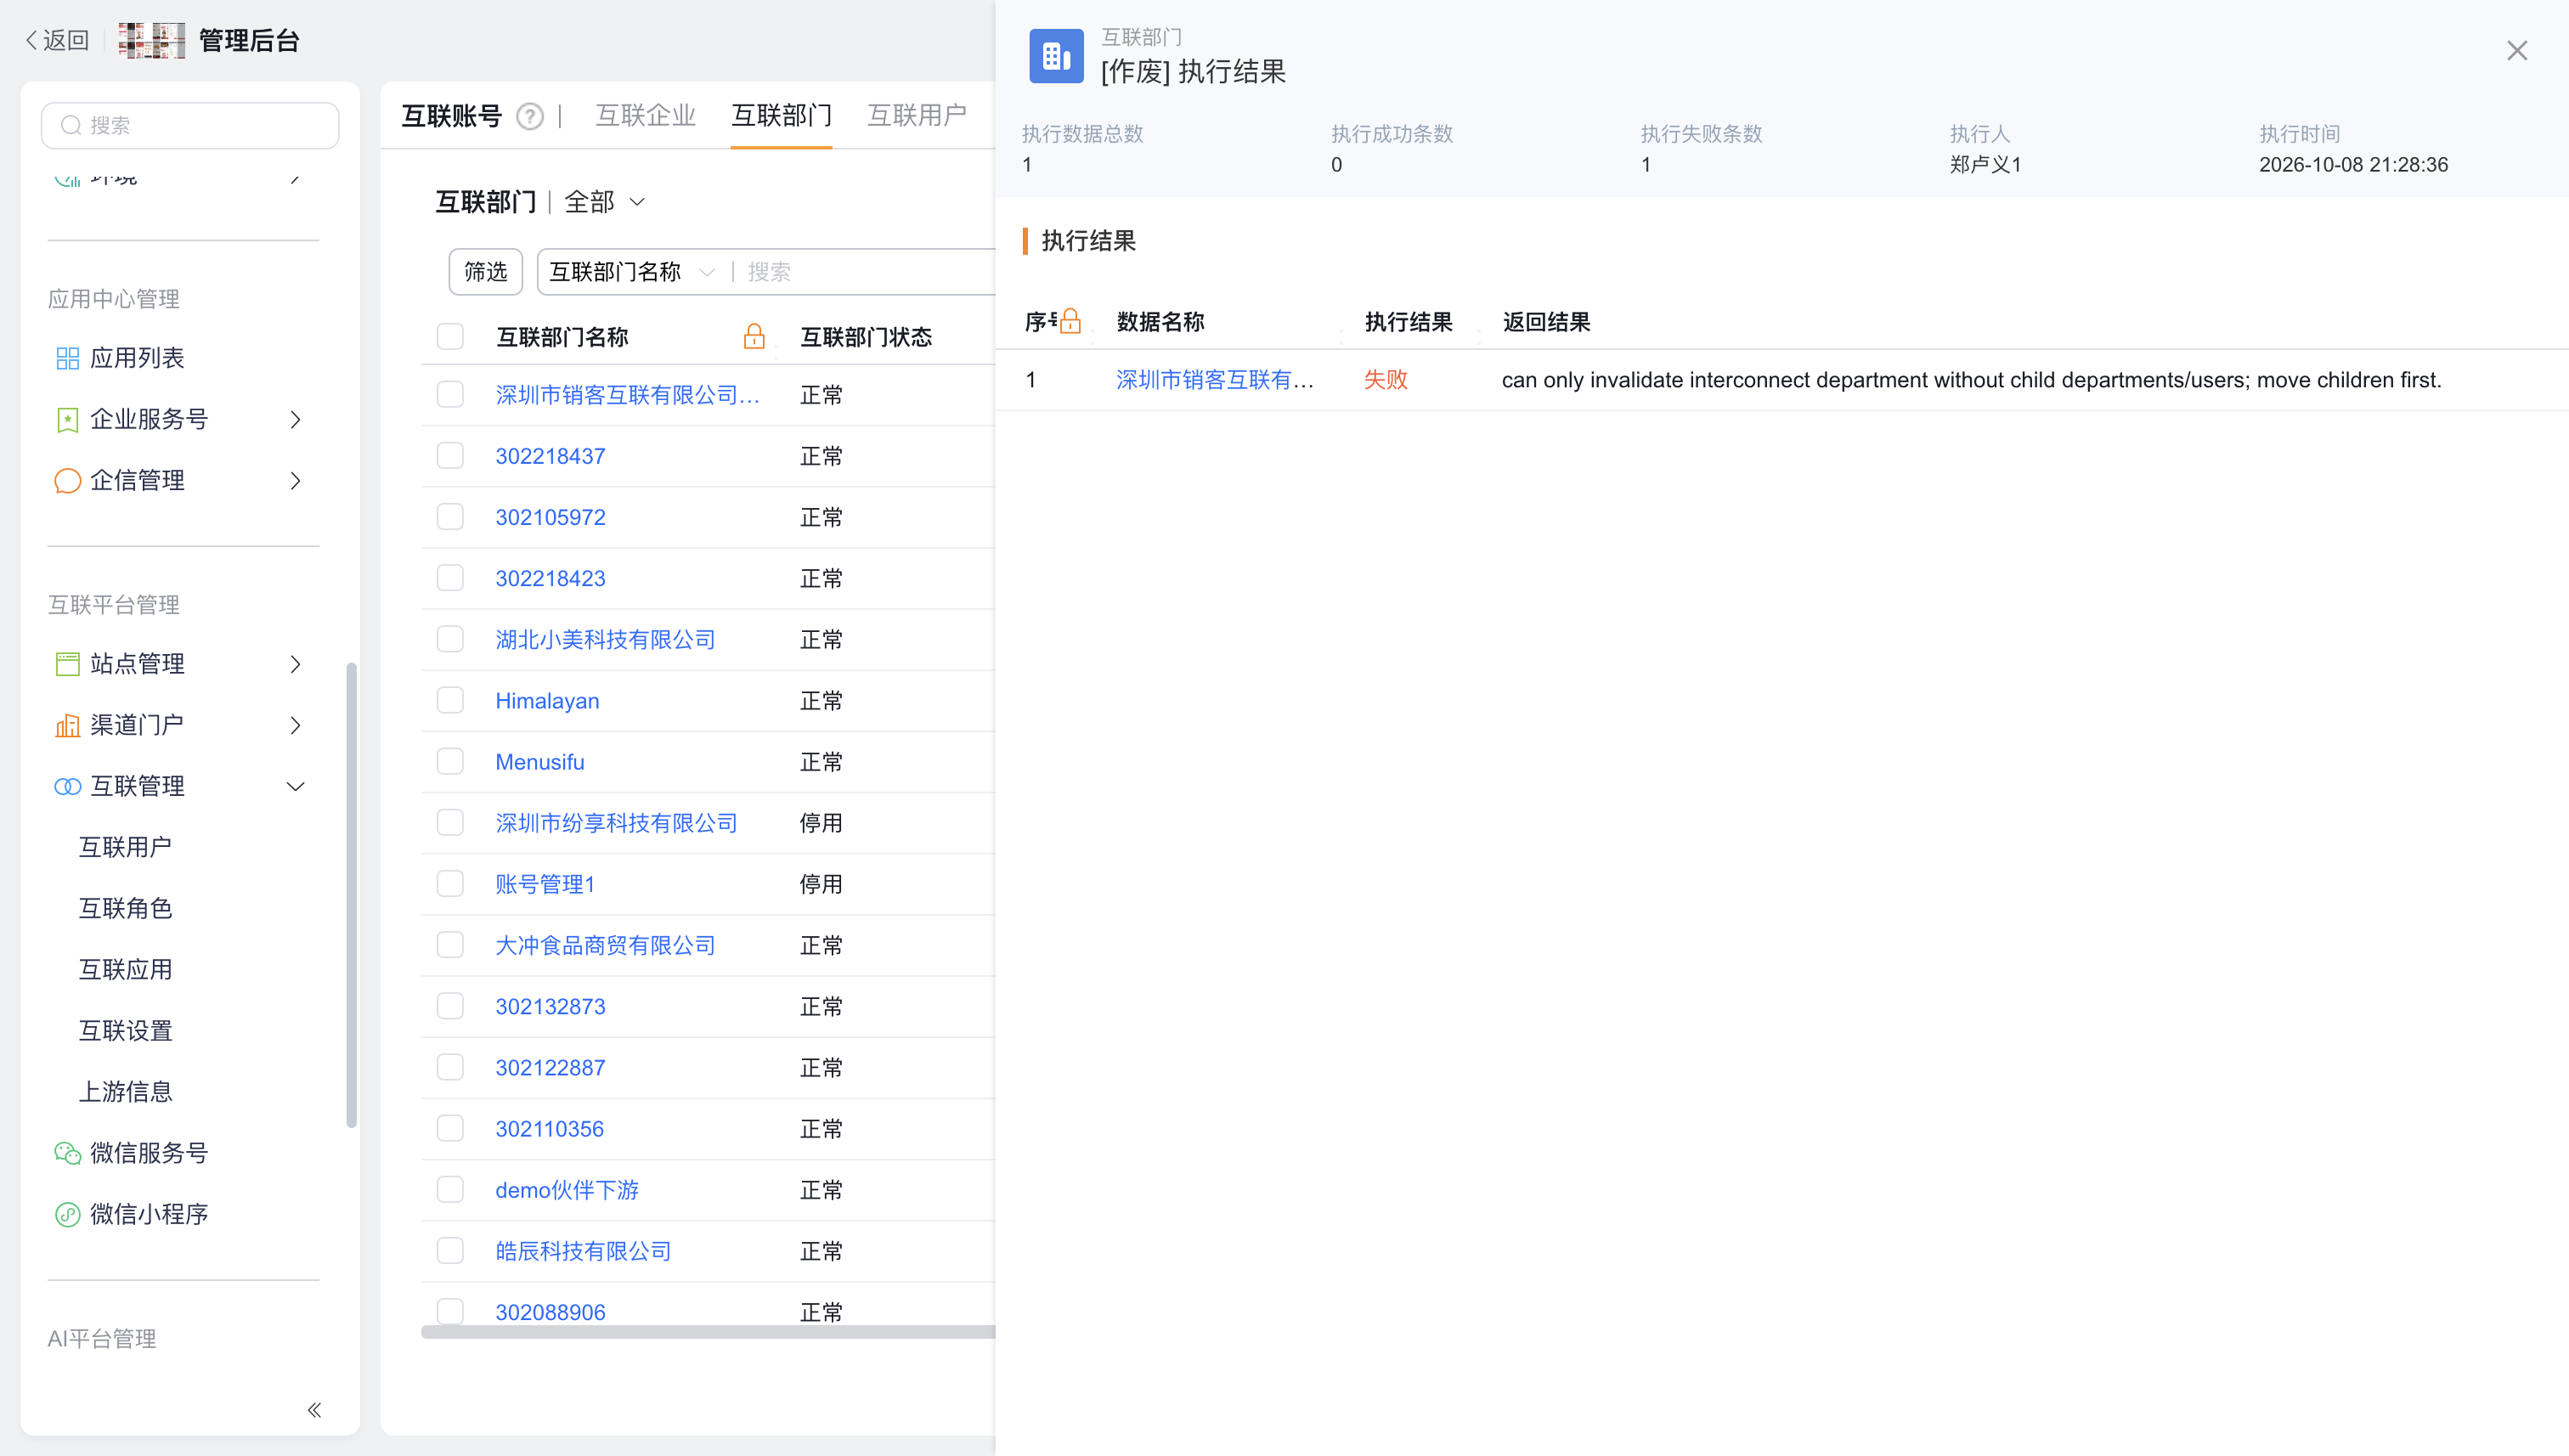This screenshot has width=2569, height=1456.
Task: Check the row for 湖北小美科技有限公司
Action: (450, 638)
